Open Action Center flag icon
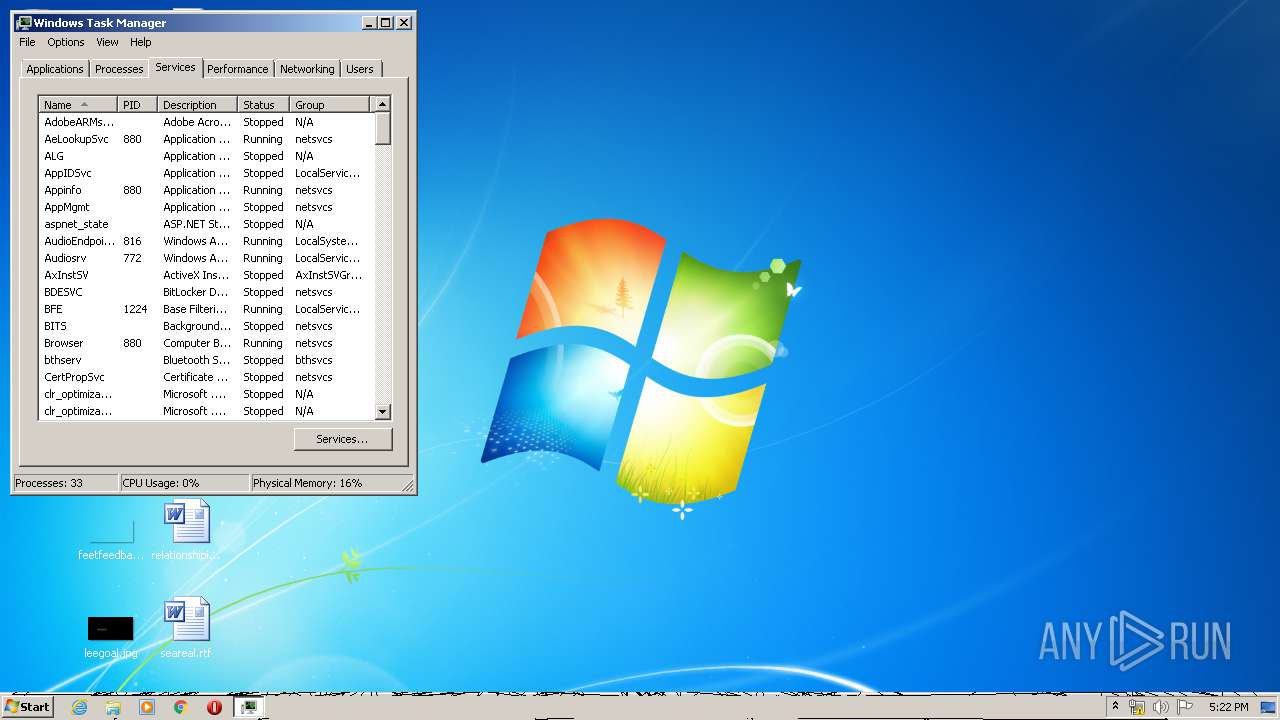The height and width of the screenshot is (720, 1280). (1185, 707)
